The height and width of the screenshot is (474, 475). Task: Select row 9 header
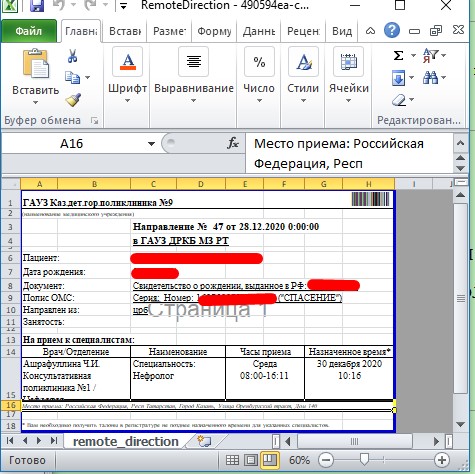11,298
